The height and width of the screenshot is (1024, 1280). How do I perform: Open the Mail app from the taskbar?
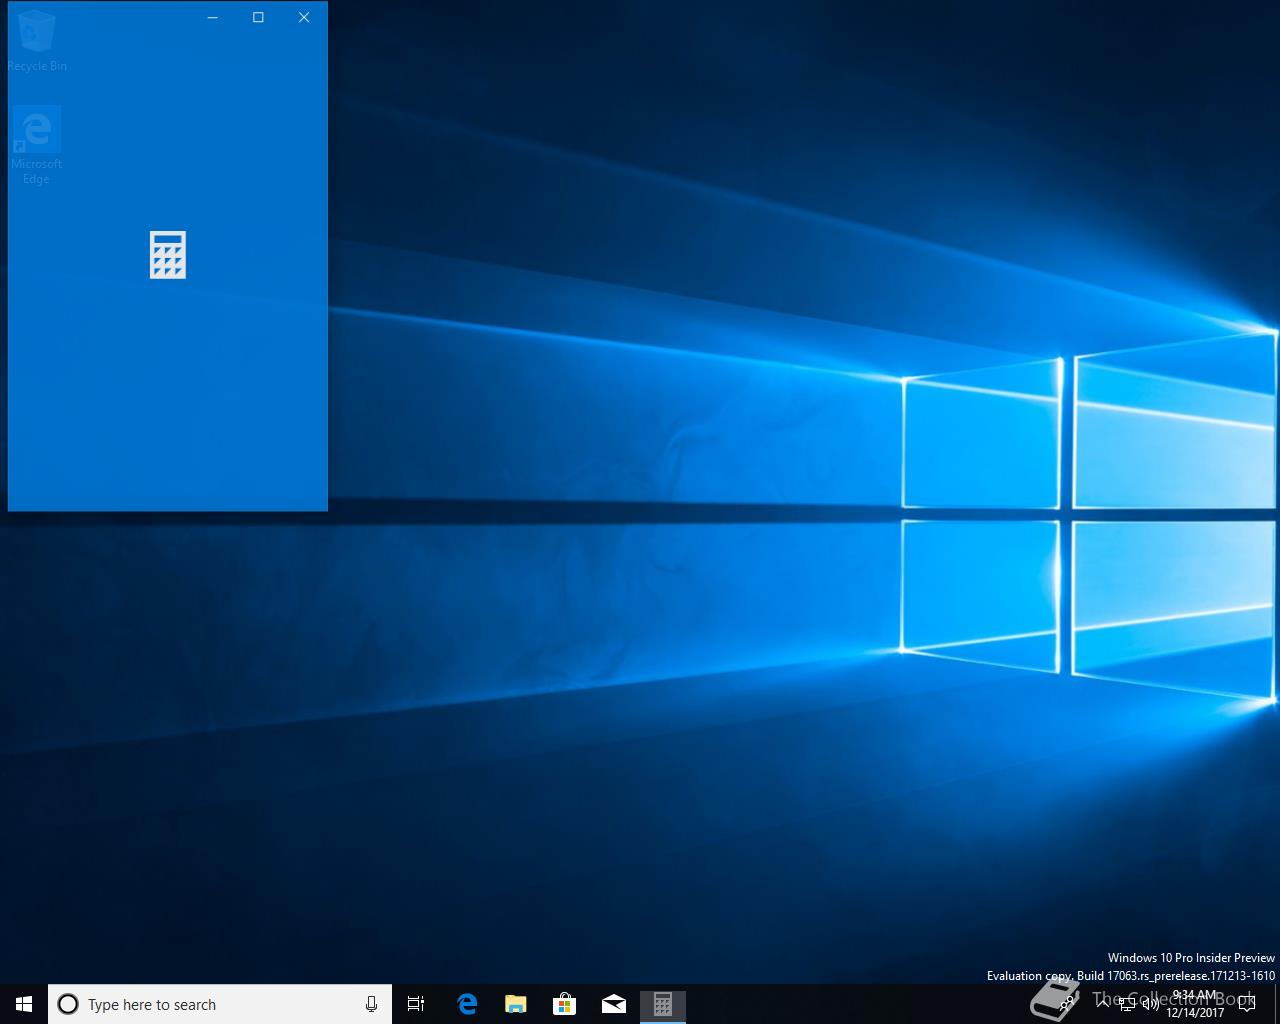[x=613, y=1004]
